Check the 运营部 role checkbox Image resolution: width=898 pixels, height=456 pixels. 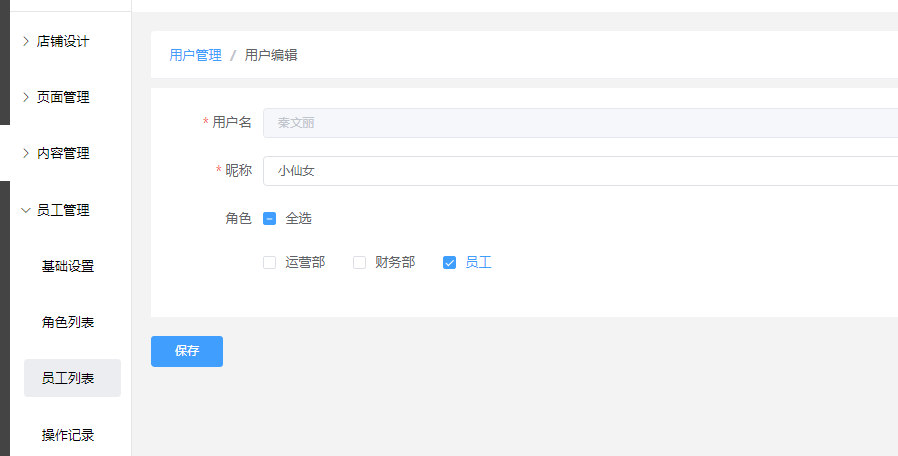(x=269, y=263)
